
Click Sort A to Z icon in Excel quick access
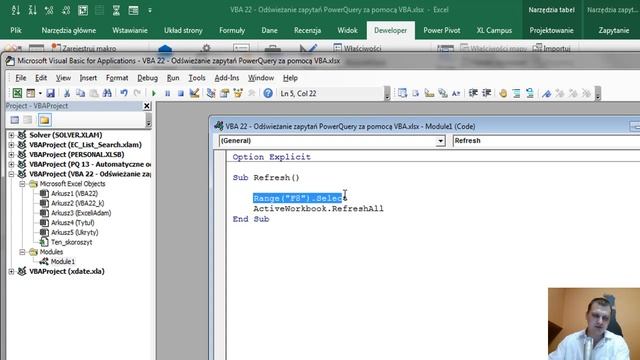tap(16, 10)
